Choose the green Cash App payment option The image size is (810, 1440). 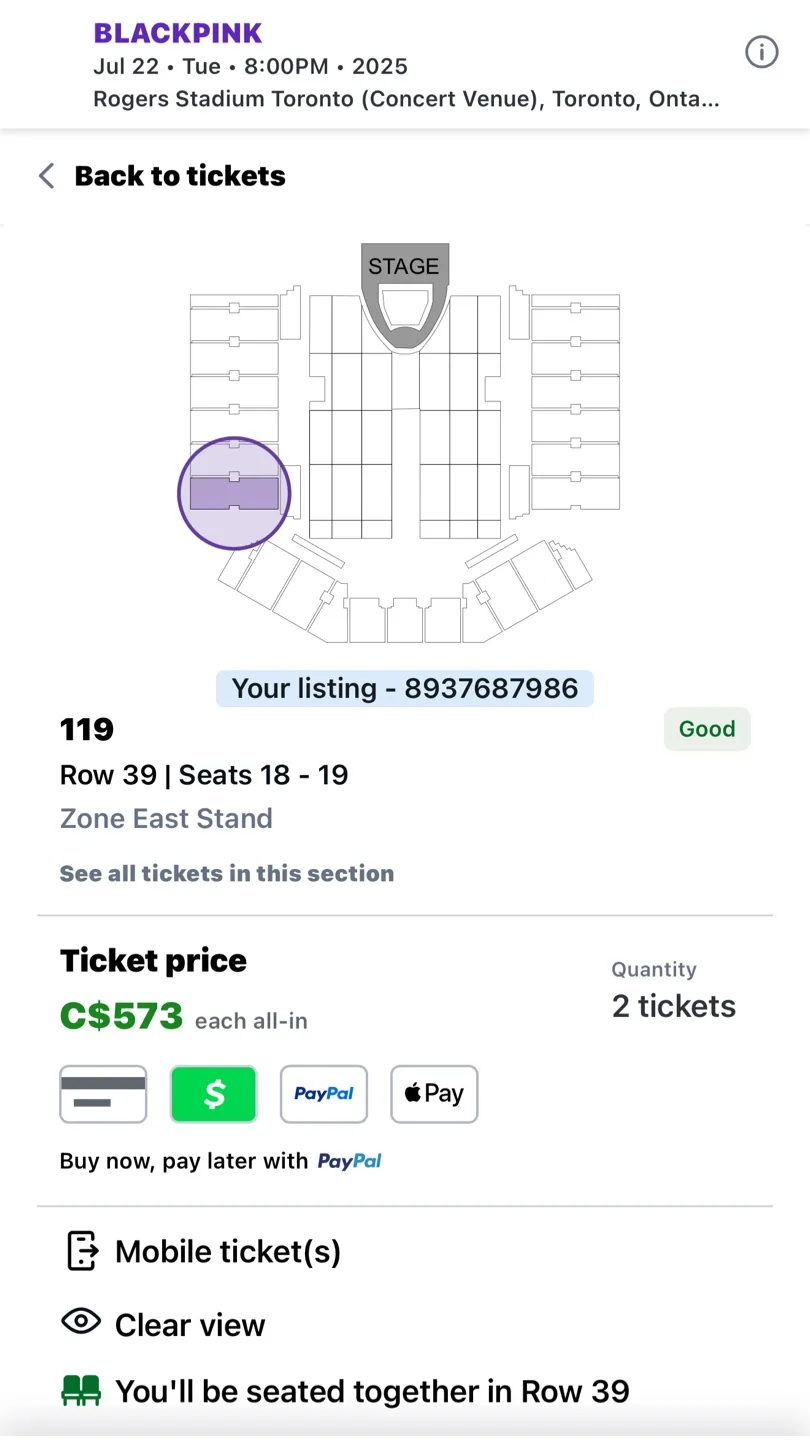coord(214,1094)
